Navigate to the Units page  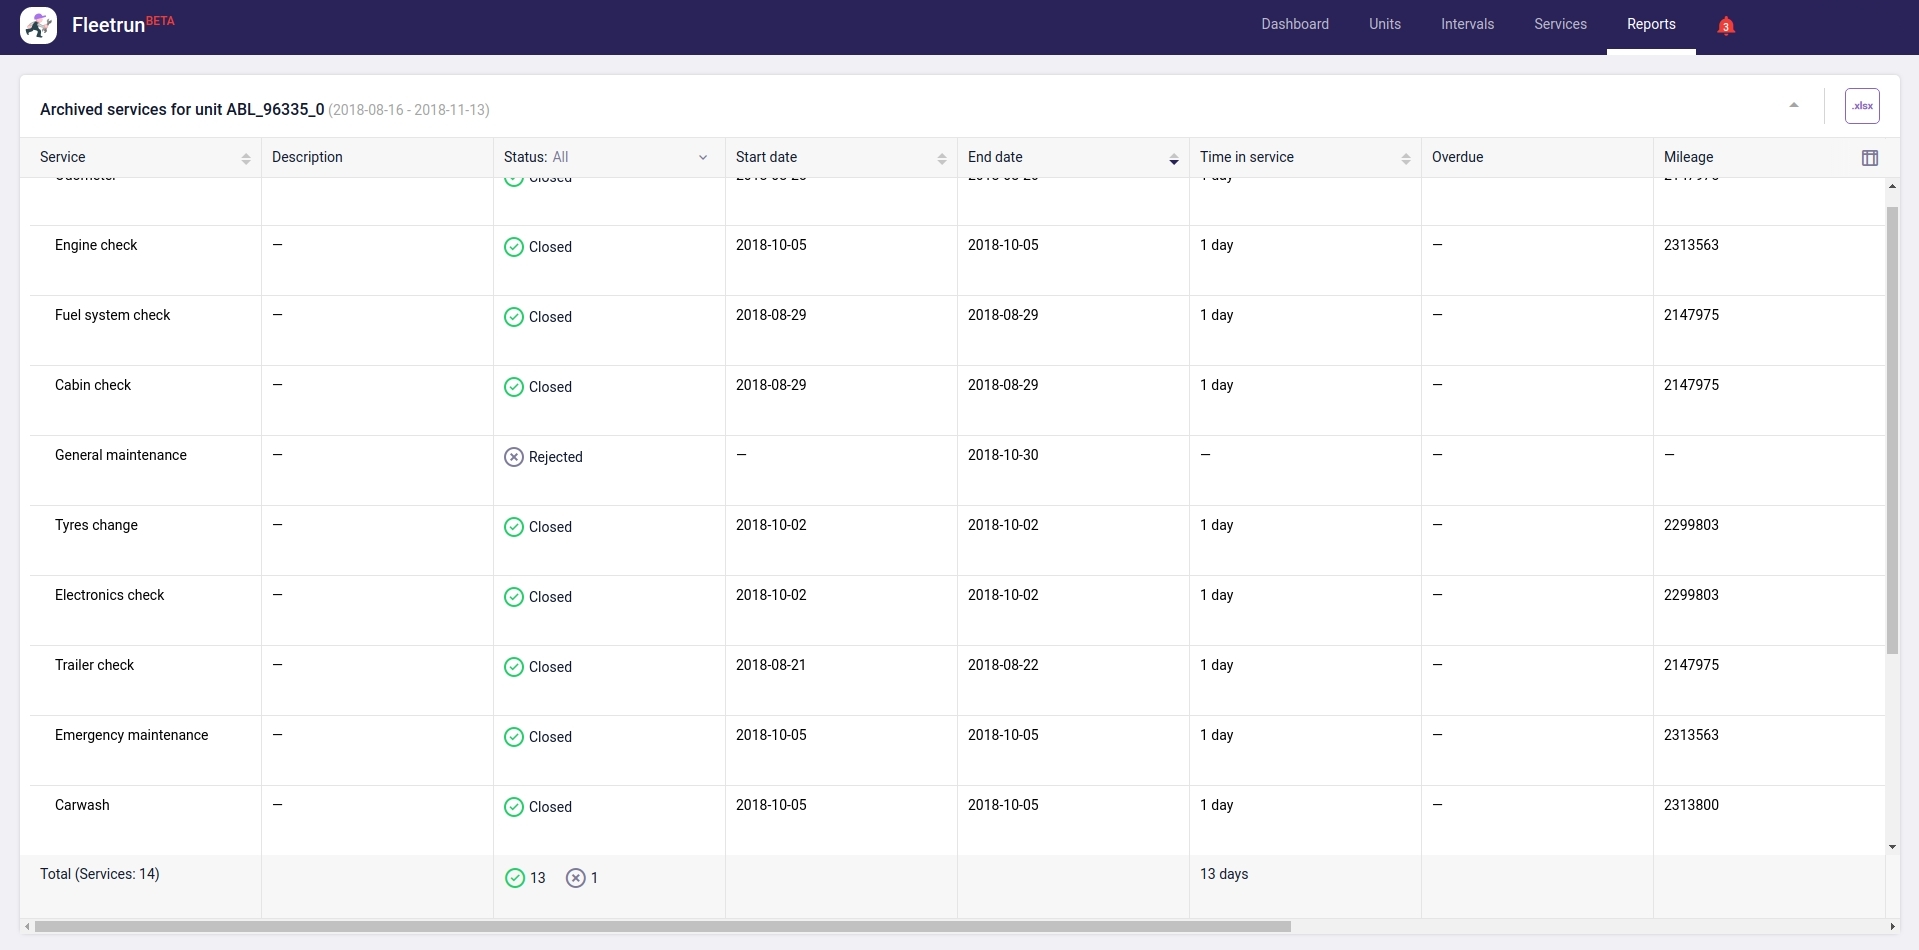(x=1384, y=25)
